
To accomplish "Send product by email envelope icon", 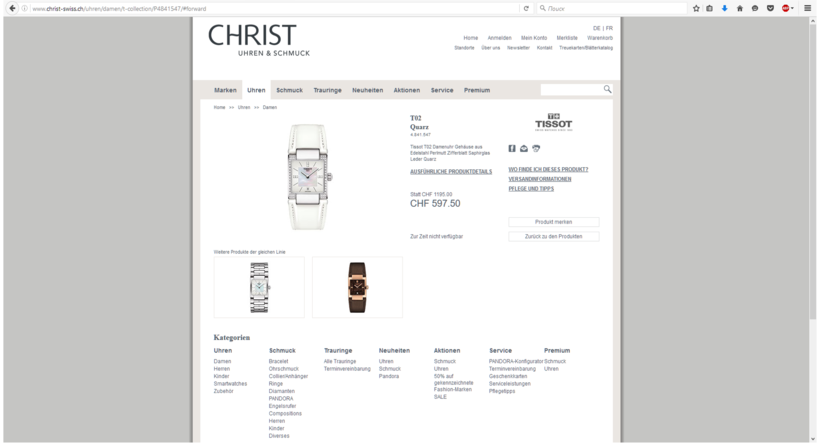I will [523, 148].
